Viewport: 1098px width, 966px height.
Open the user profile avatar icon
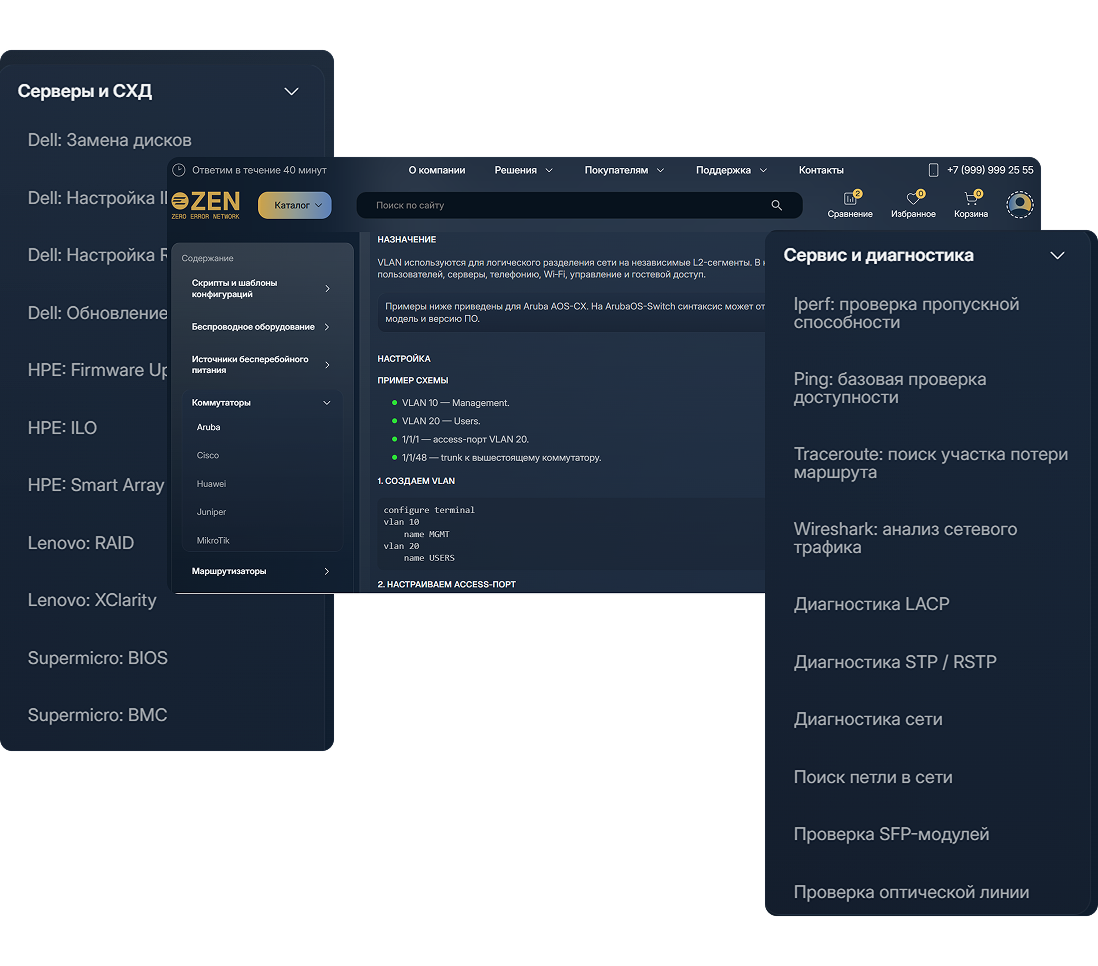point(1020,205)
